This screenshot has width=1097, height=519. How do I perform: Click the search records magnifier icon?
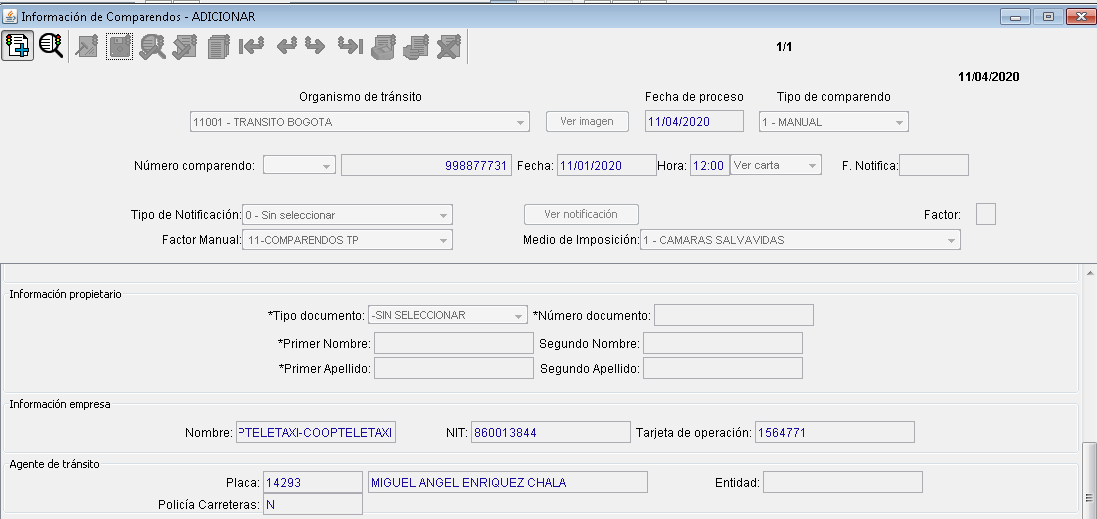(50, 46)
